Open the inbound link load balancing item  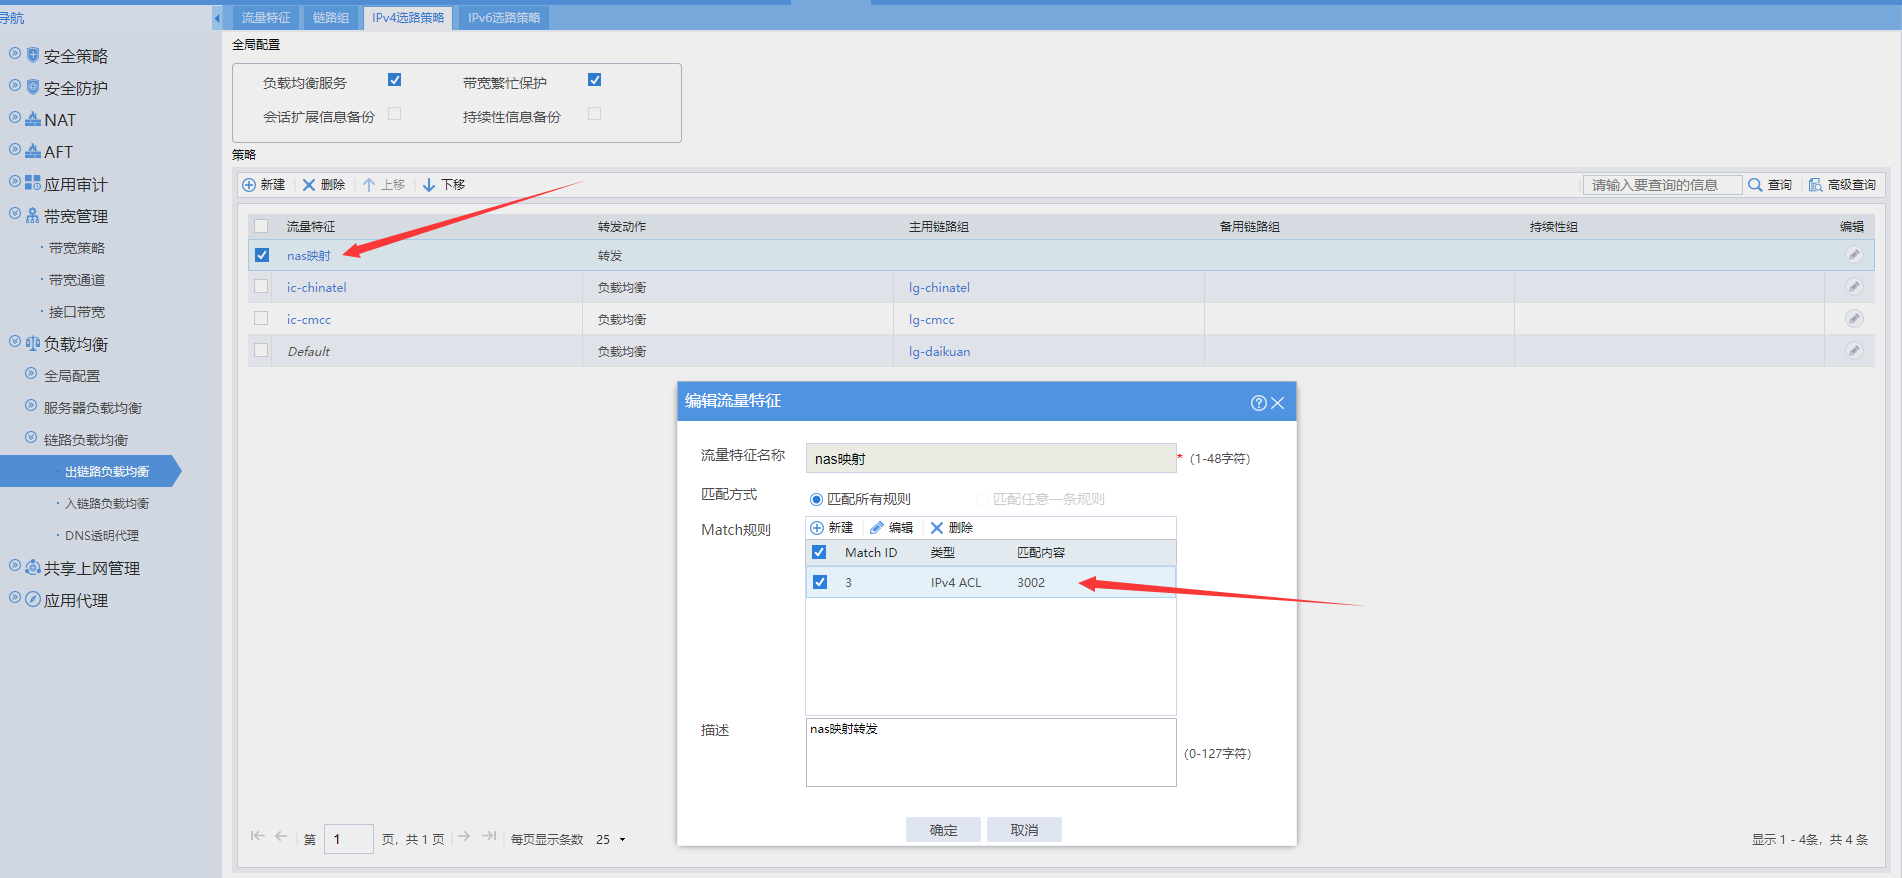(107, 504)
